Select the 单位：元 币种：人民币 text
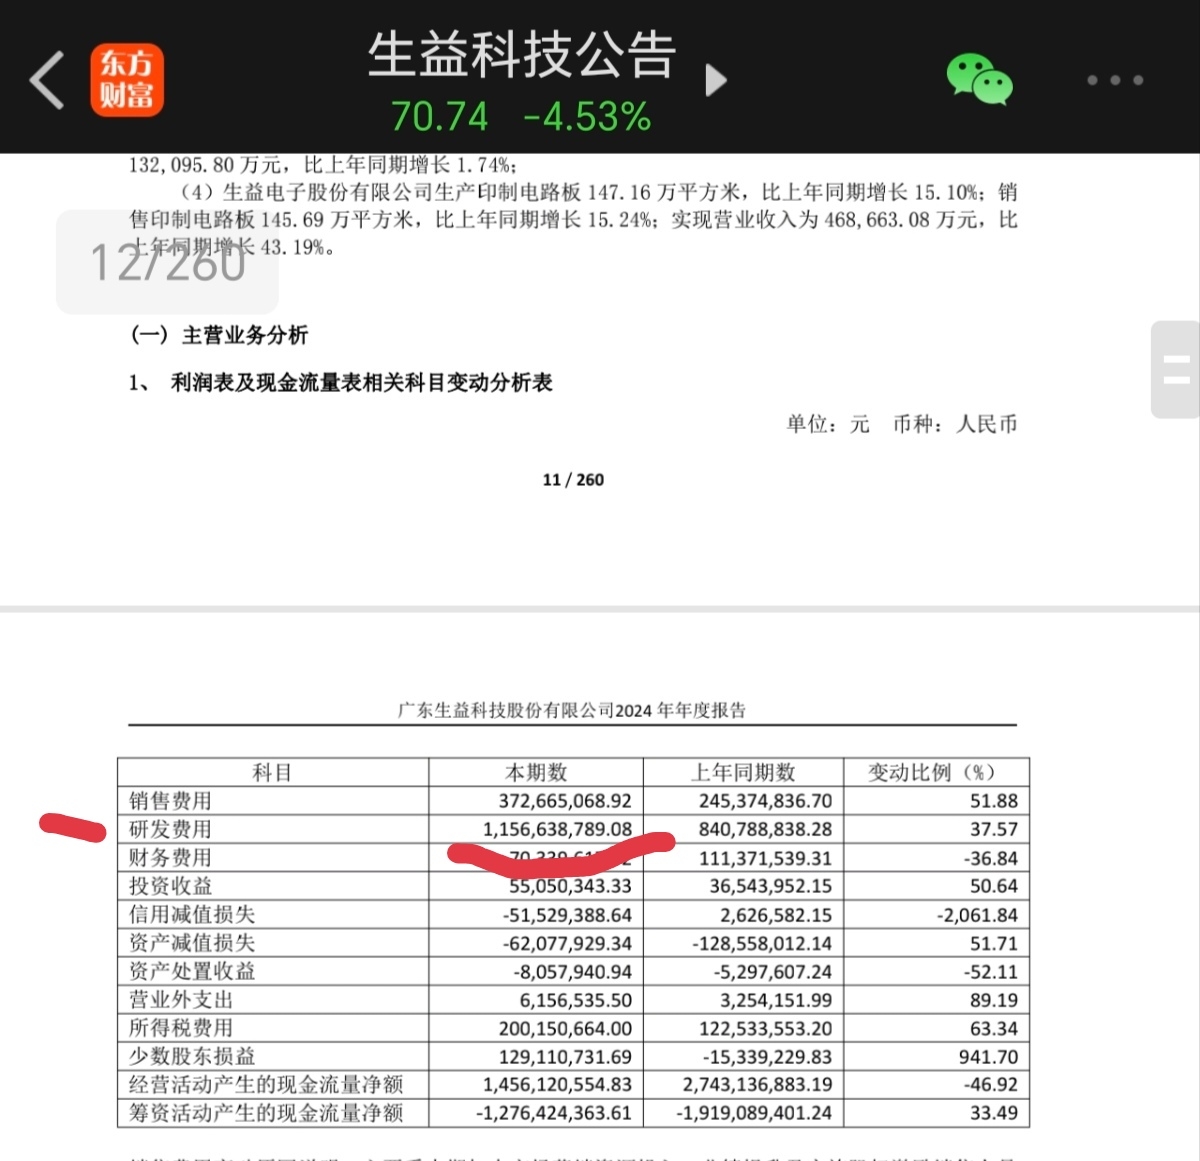 [901, 424]
